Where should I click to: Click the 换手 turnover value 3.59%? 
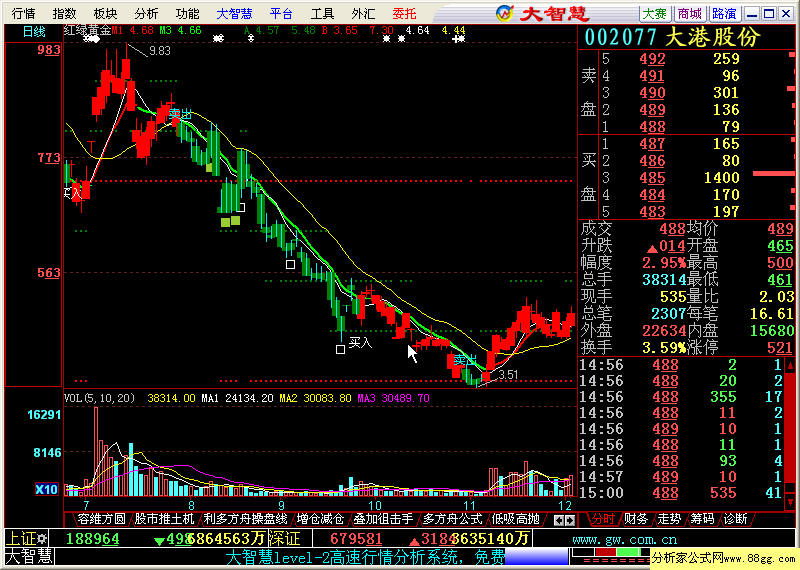664,348
